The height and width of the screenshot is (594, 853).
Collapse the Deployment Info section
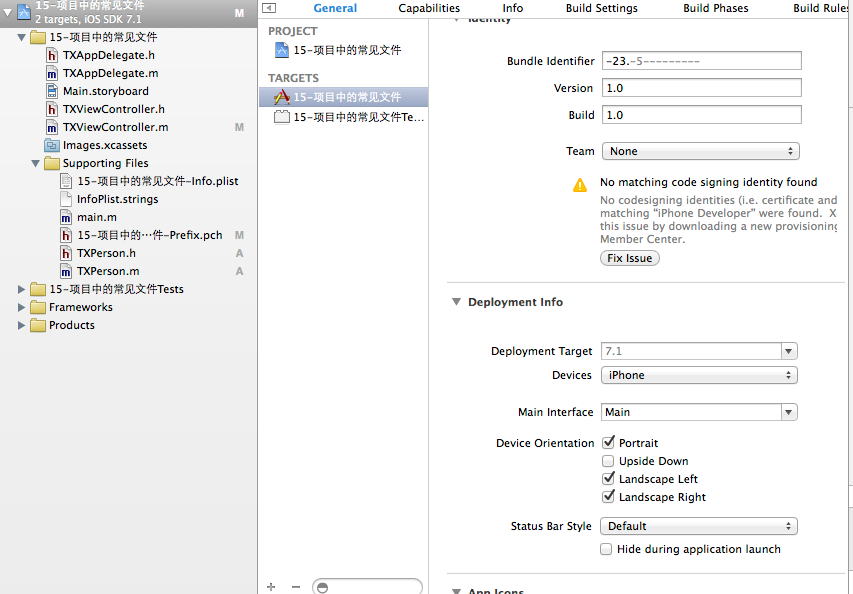(456, 302)
